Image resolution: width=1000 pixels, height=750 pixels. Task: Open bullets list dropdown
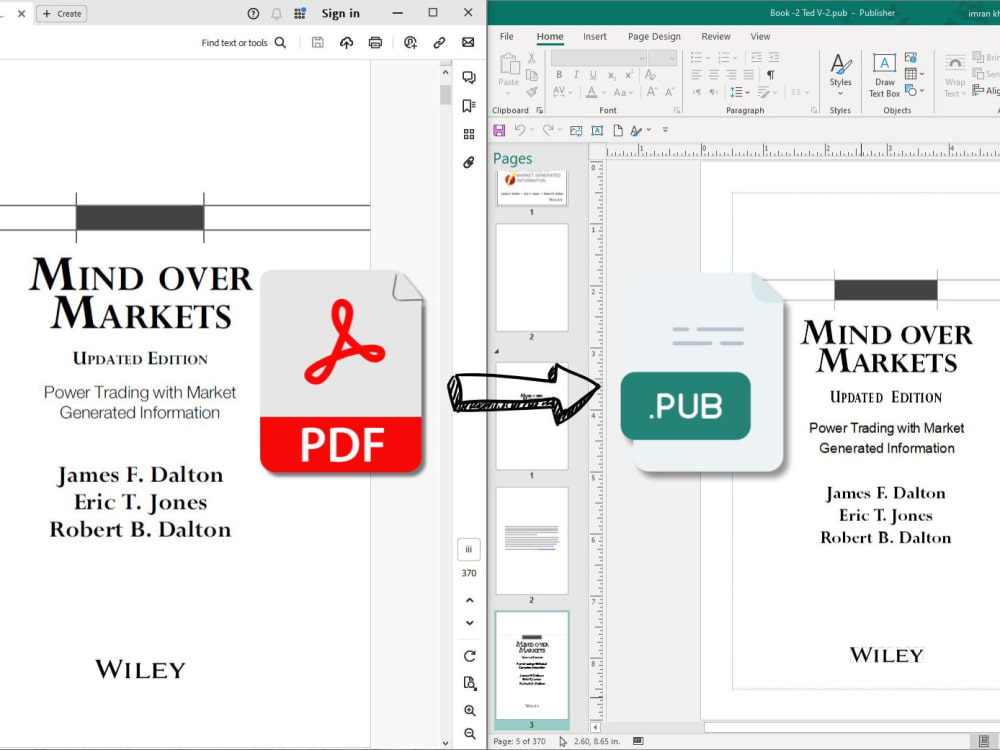[x=700, y=57]
